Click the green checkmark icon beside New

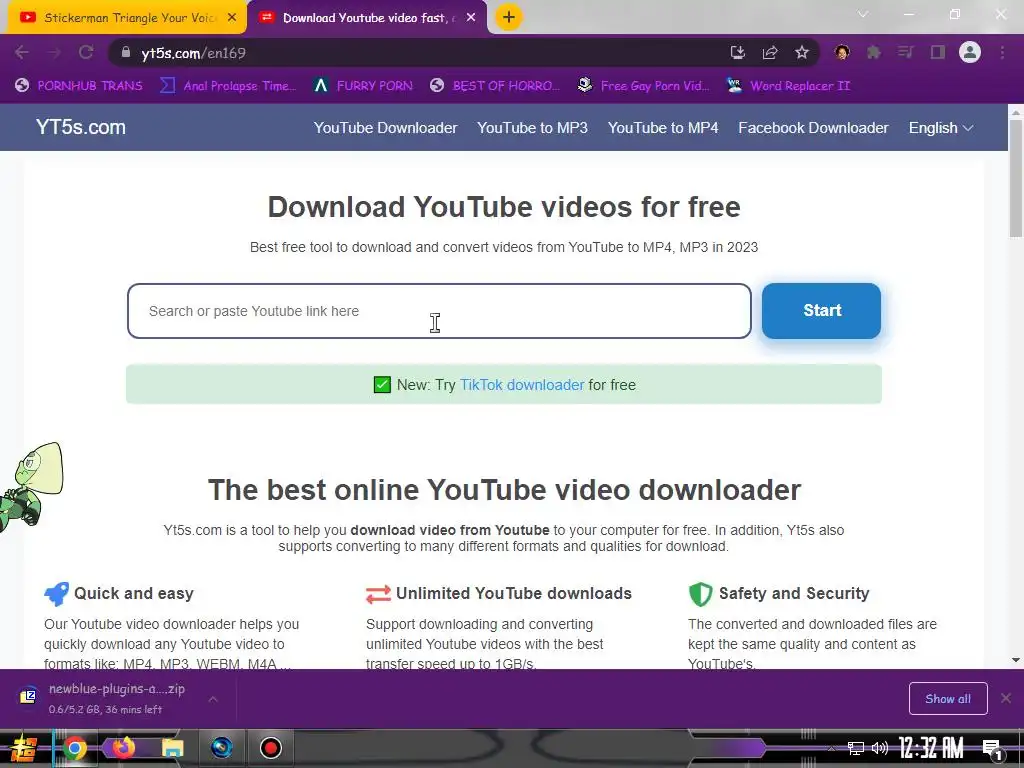(x=382, y=385)
